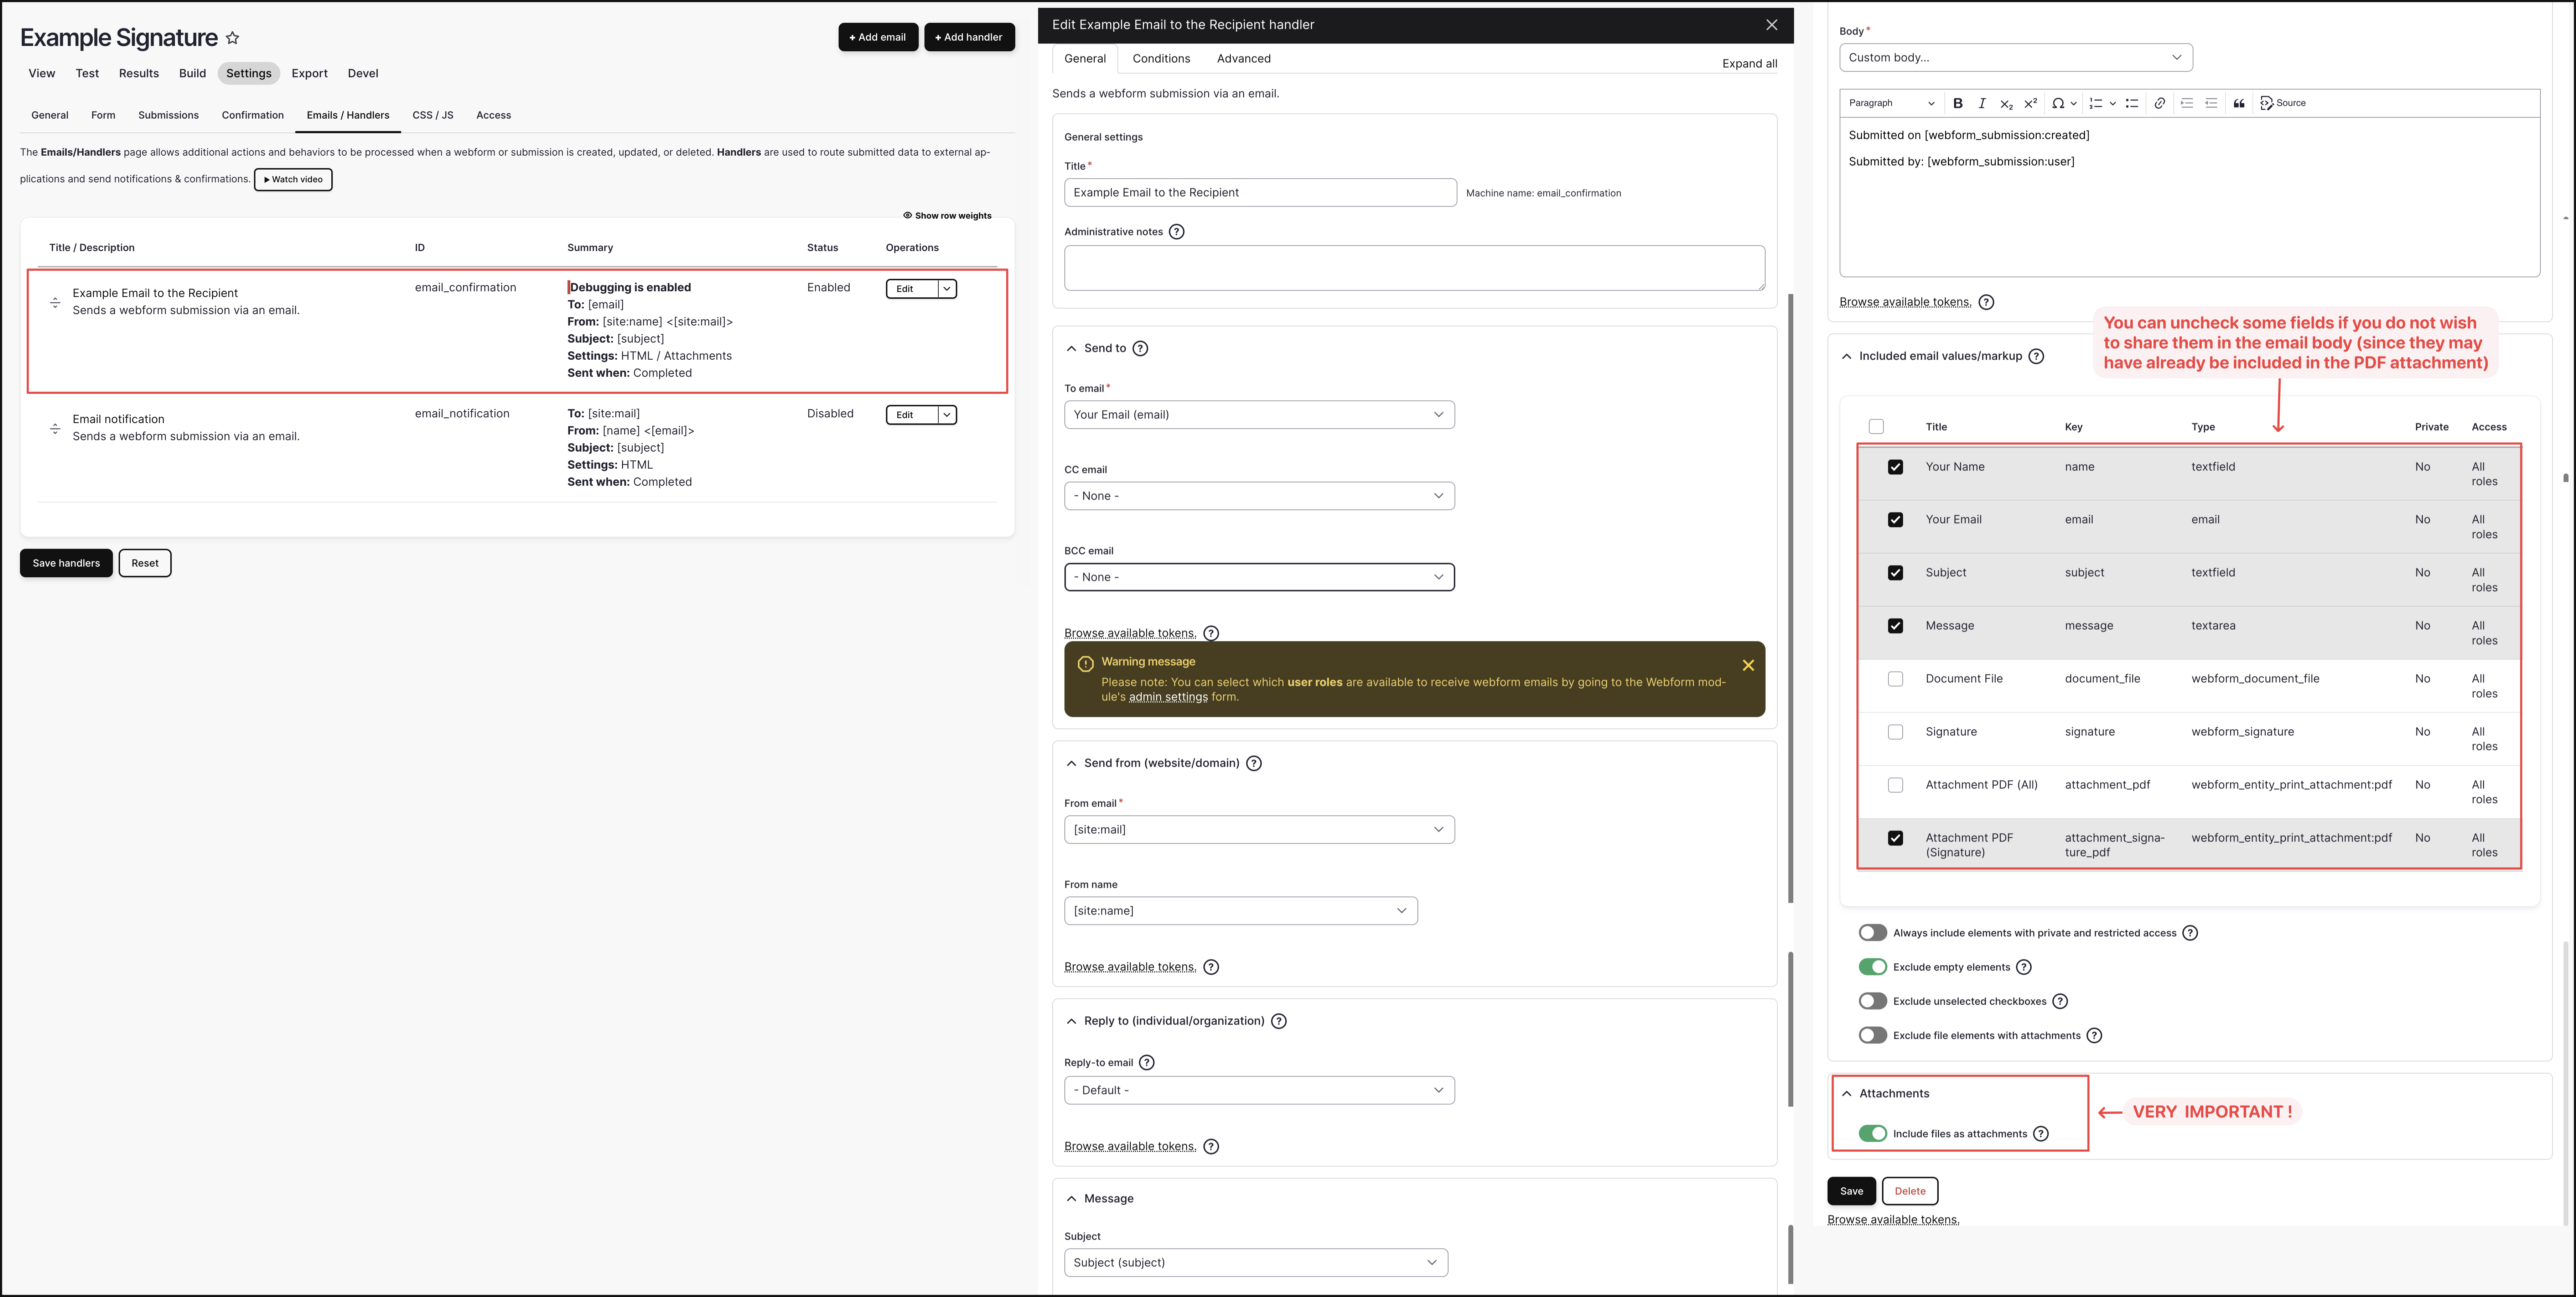Click the Save handlers button

(66, 563)
